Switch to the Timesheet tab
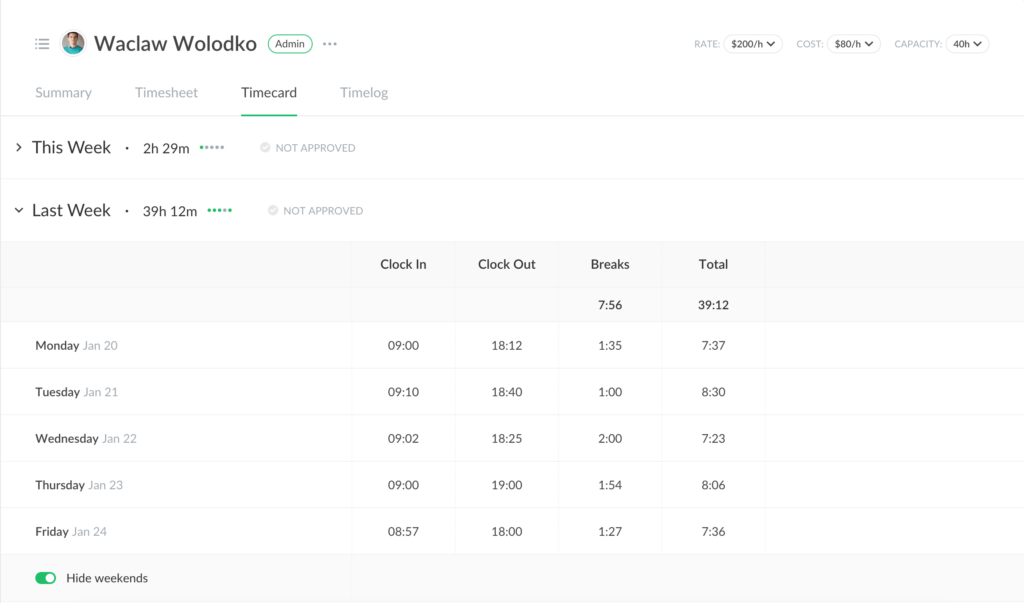Viewport: 1024px width, 603px height. point(166,93)
